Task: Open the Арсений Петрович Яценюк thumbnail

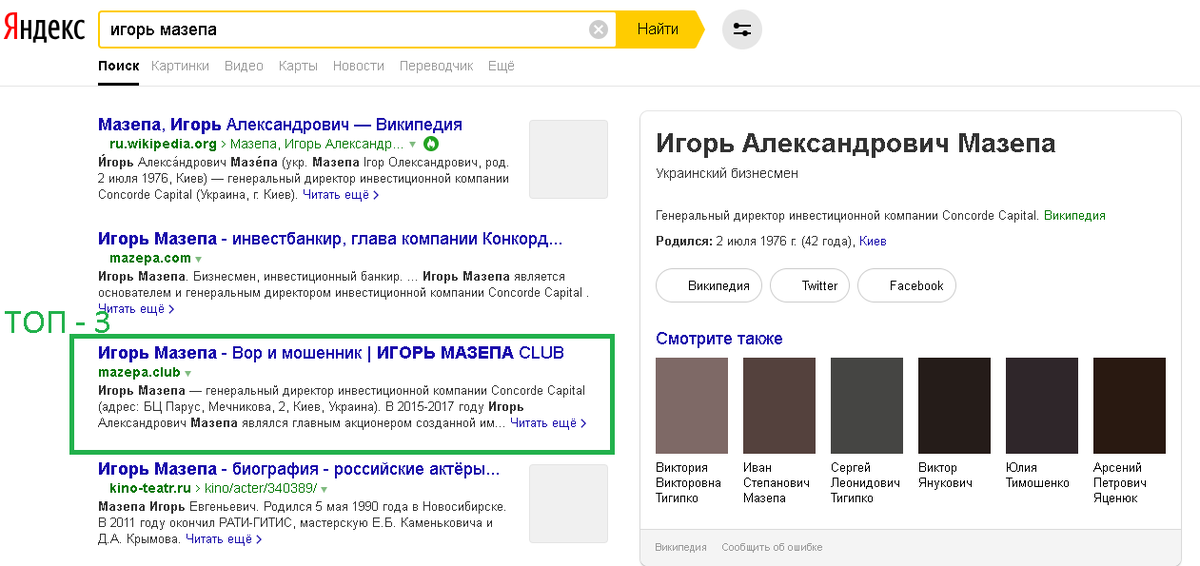Action: [x=1129, y=406]
